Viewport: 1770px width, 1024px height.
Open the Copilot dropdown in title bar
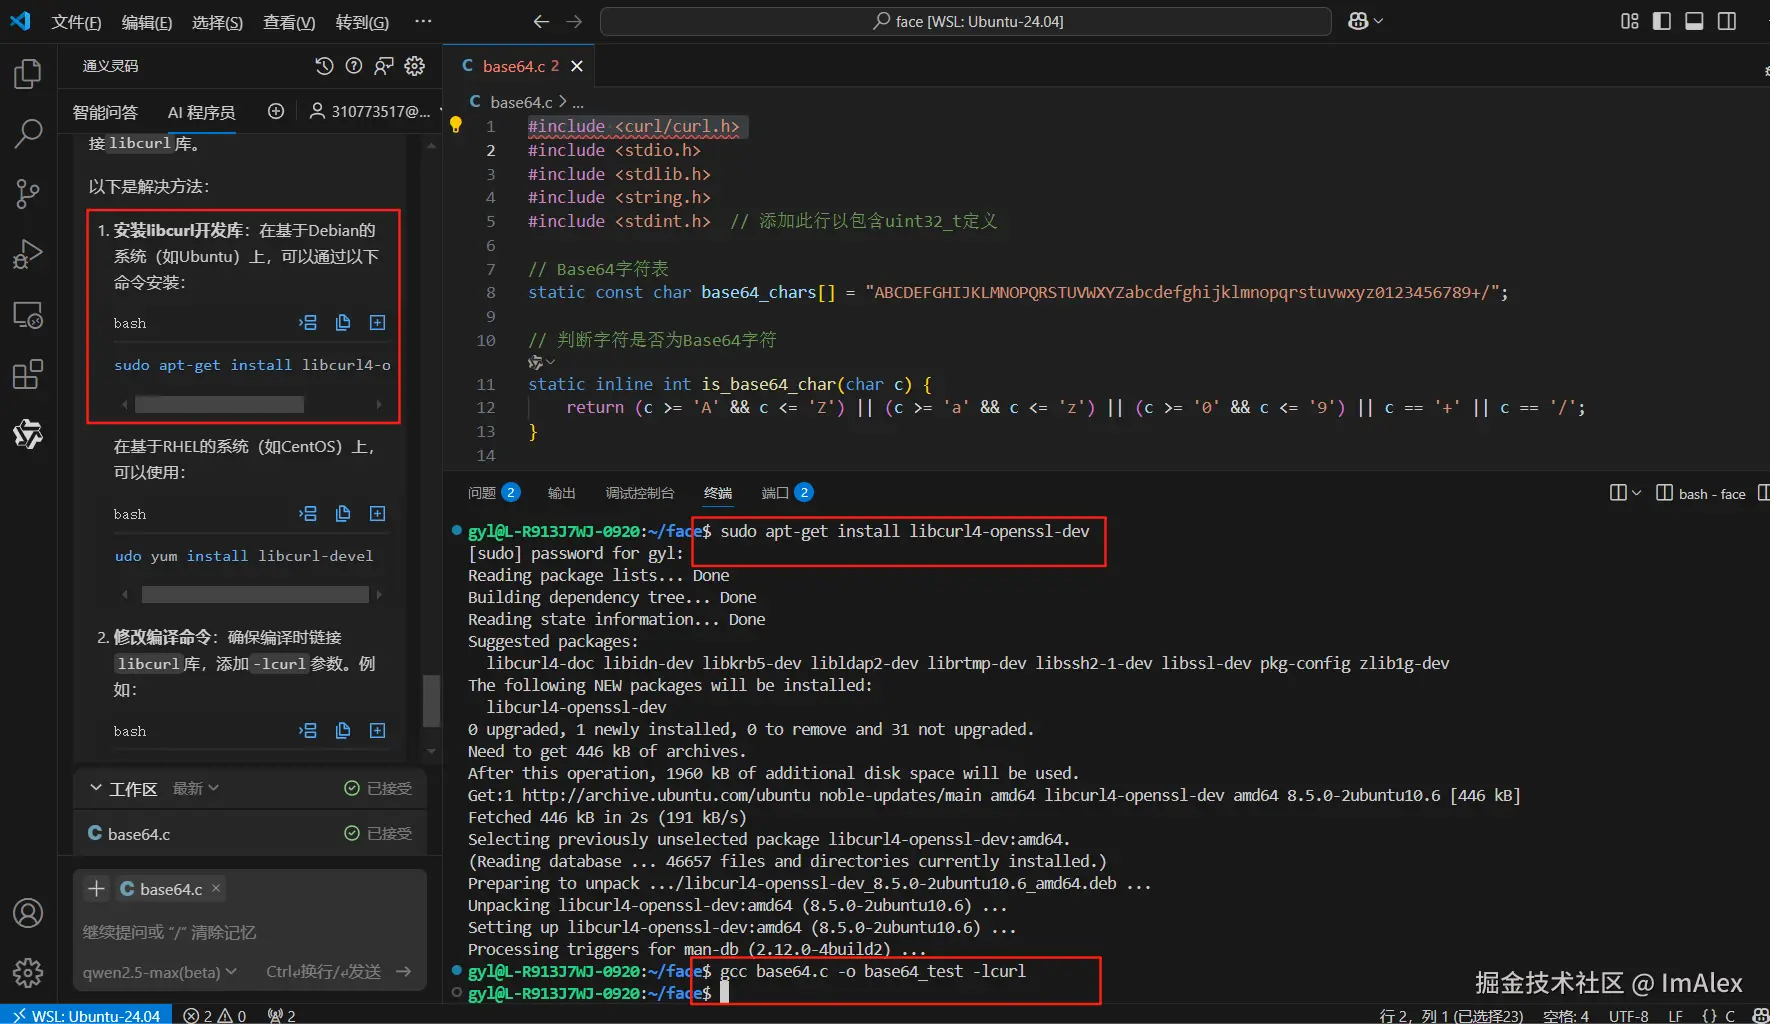coord(1365,21)
